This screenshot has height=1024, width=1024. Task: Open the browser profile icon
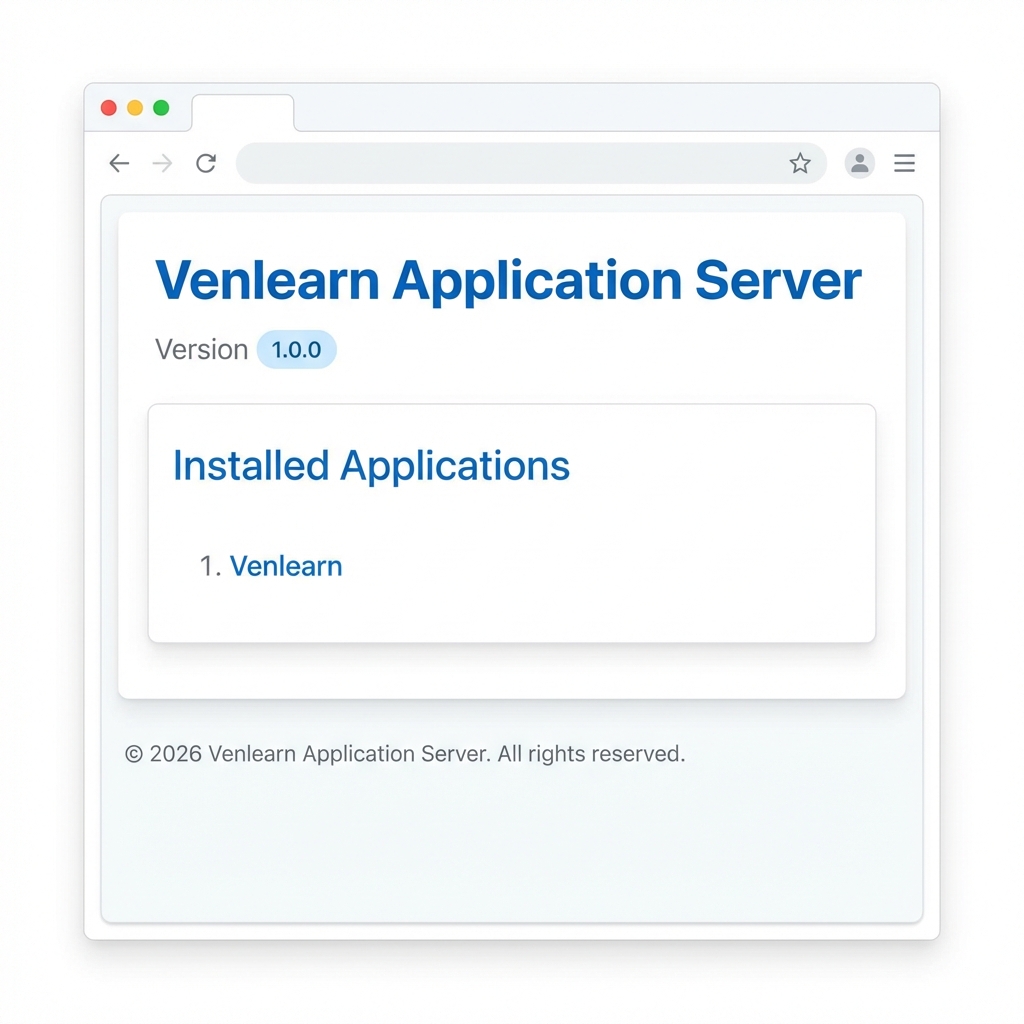(860, 163)
